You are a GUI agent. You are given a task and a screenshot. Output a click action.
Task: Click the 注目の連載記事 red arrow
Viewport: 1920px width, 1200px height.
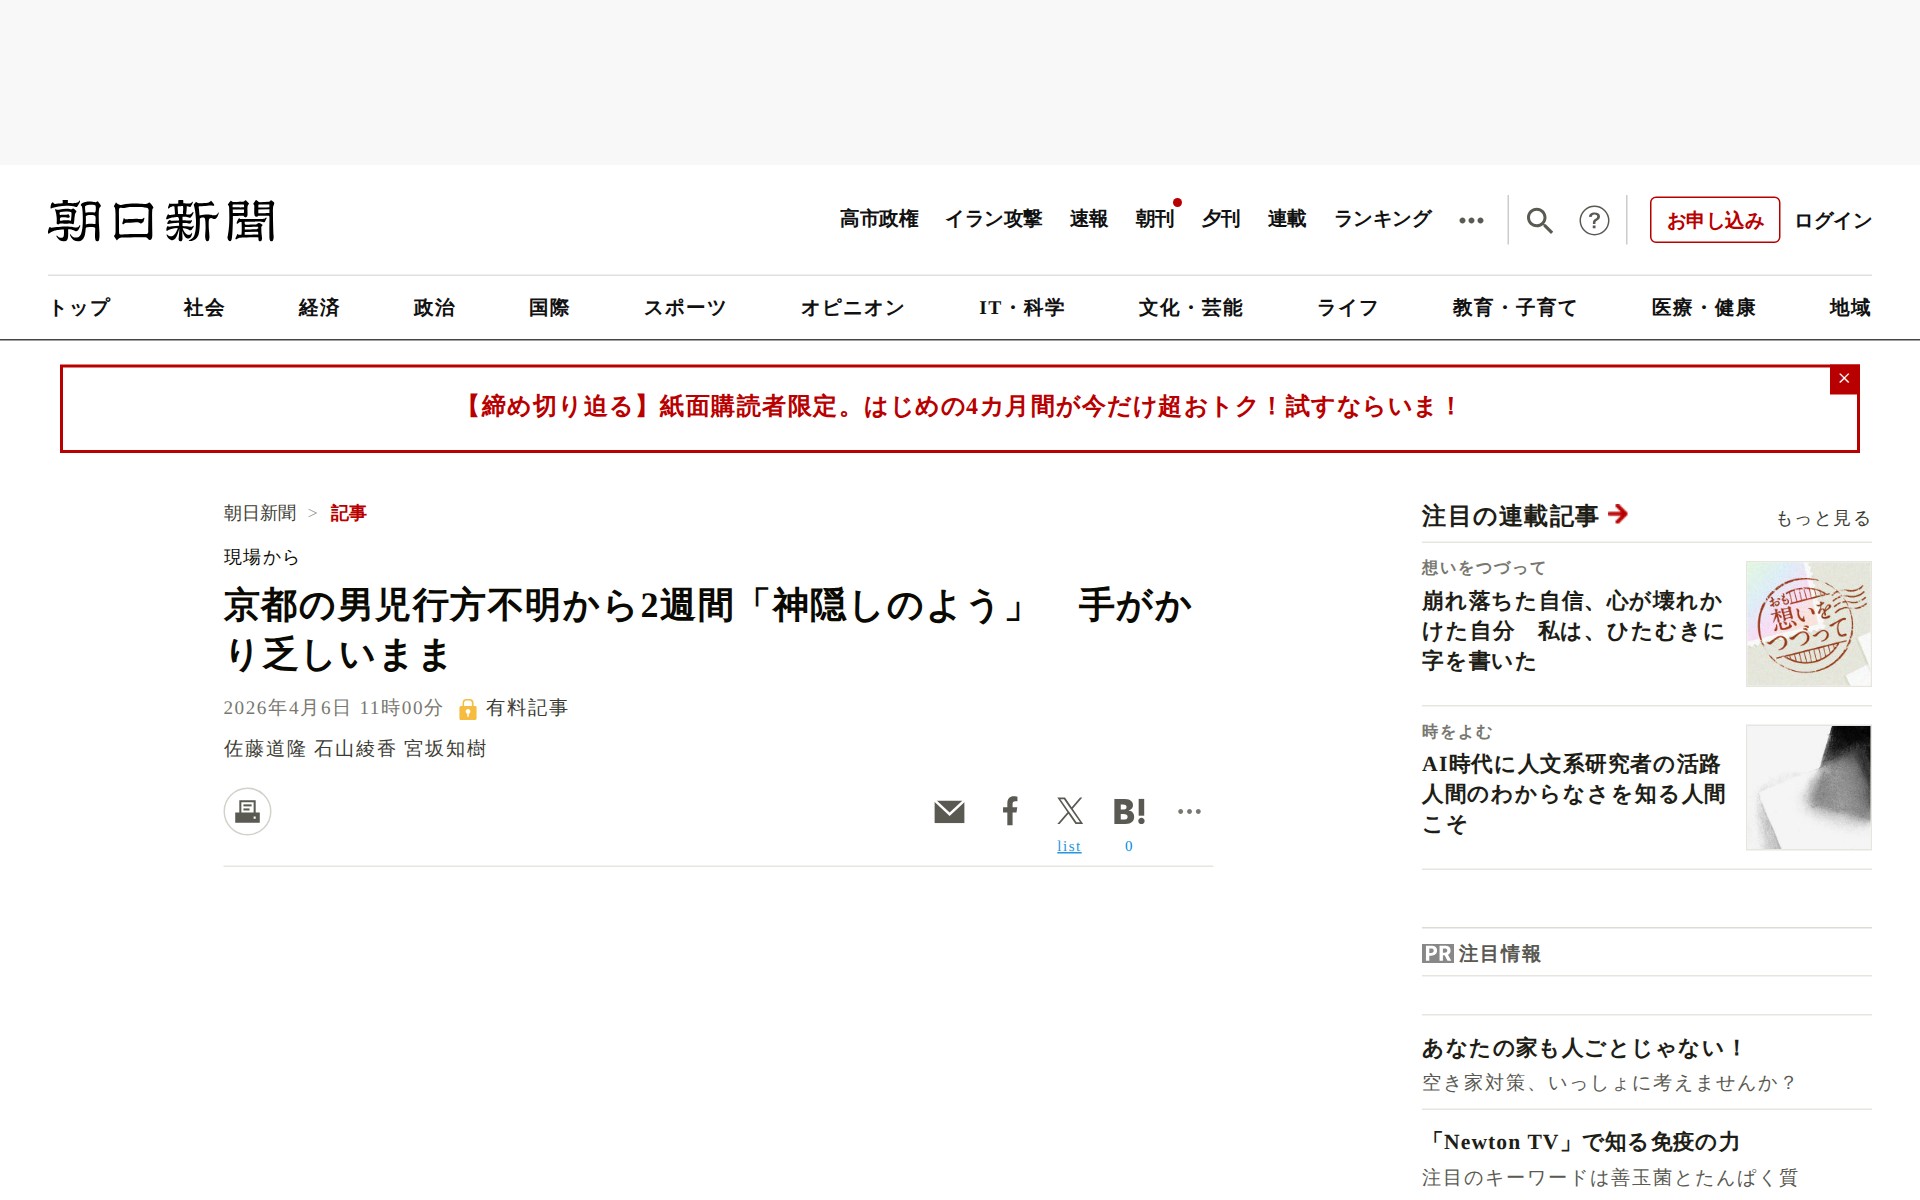coord(1618,514)
